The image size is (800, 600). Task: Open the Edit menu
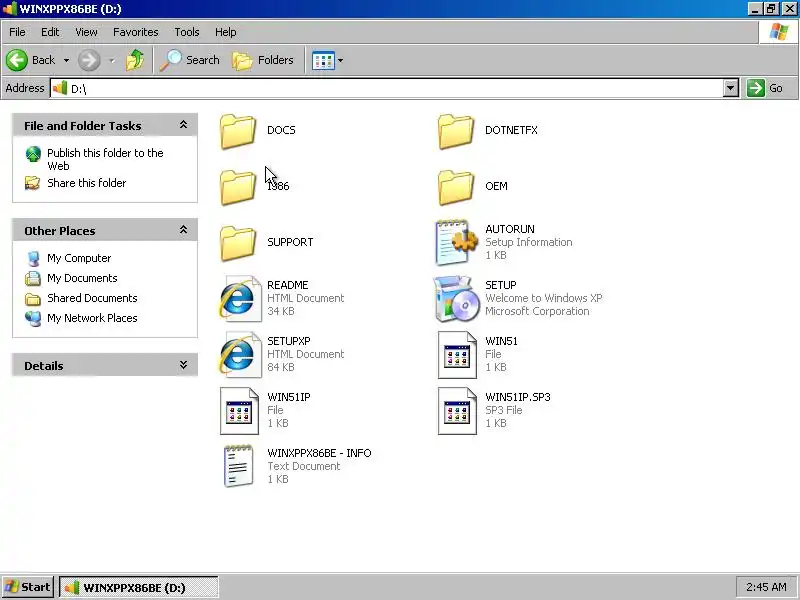[50, 32]
